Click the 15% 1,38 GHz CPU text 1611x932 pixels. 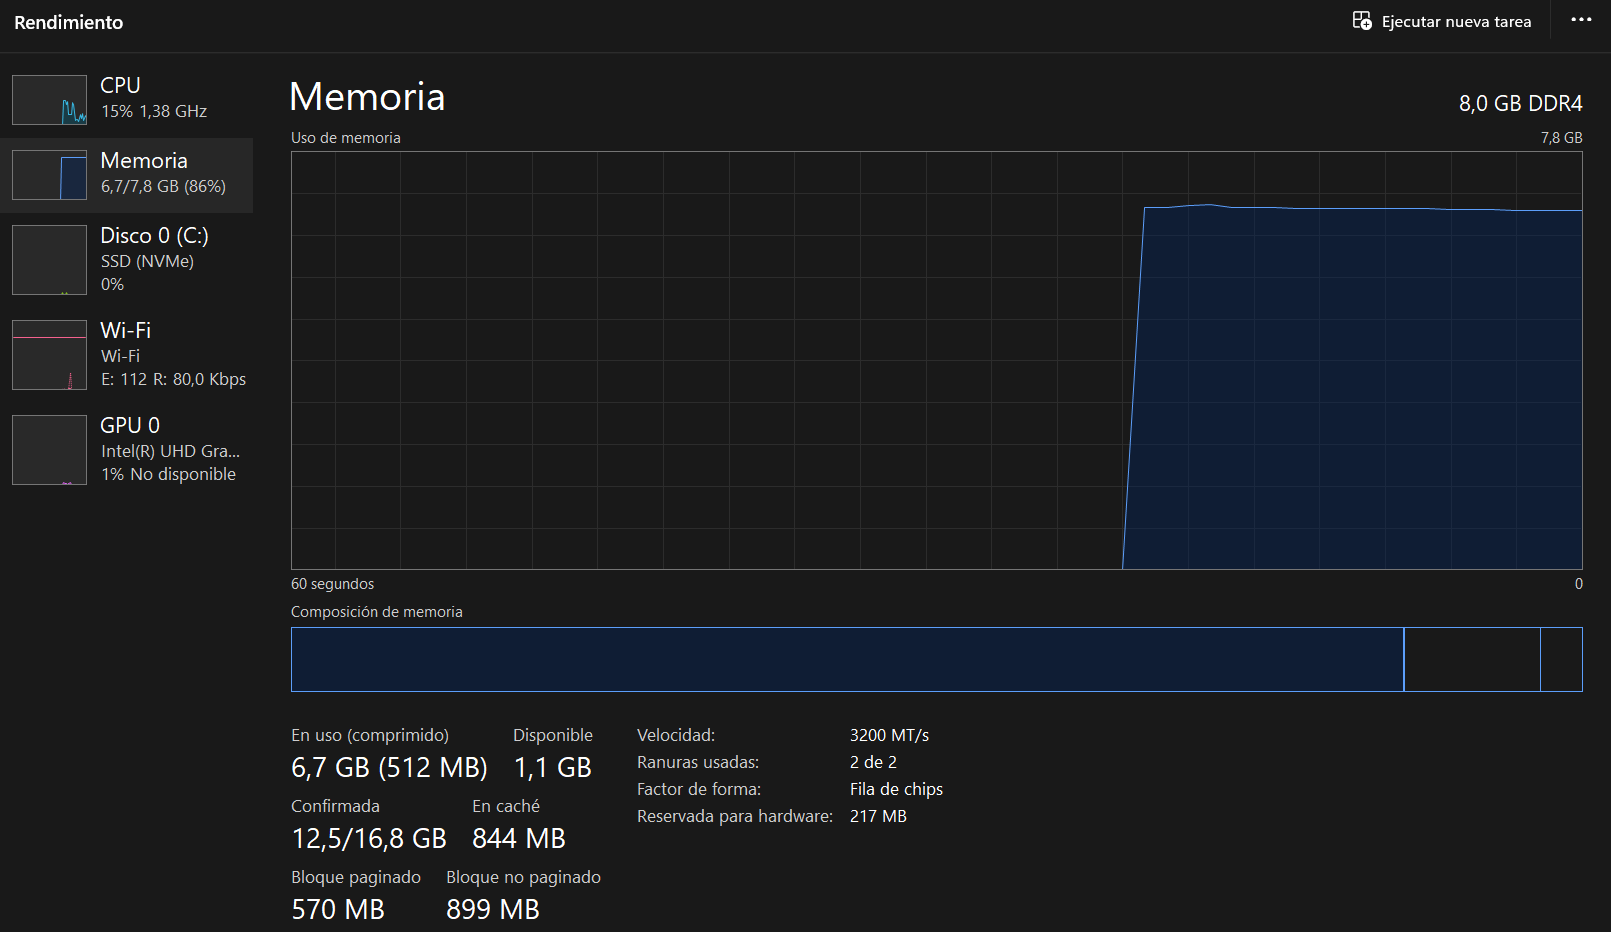pyautogui.click(x=154, y=111)
